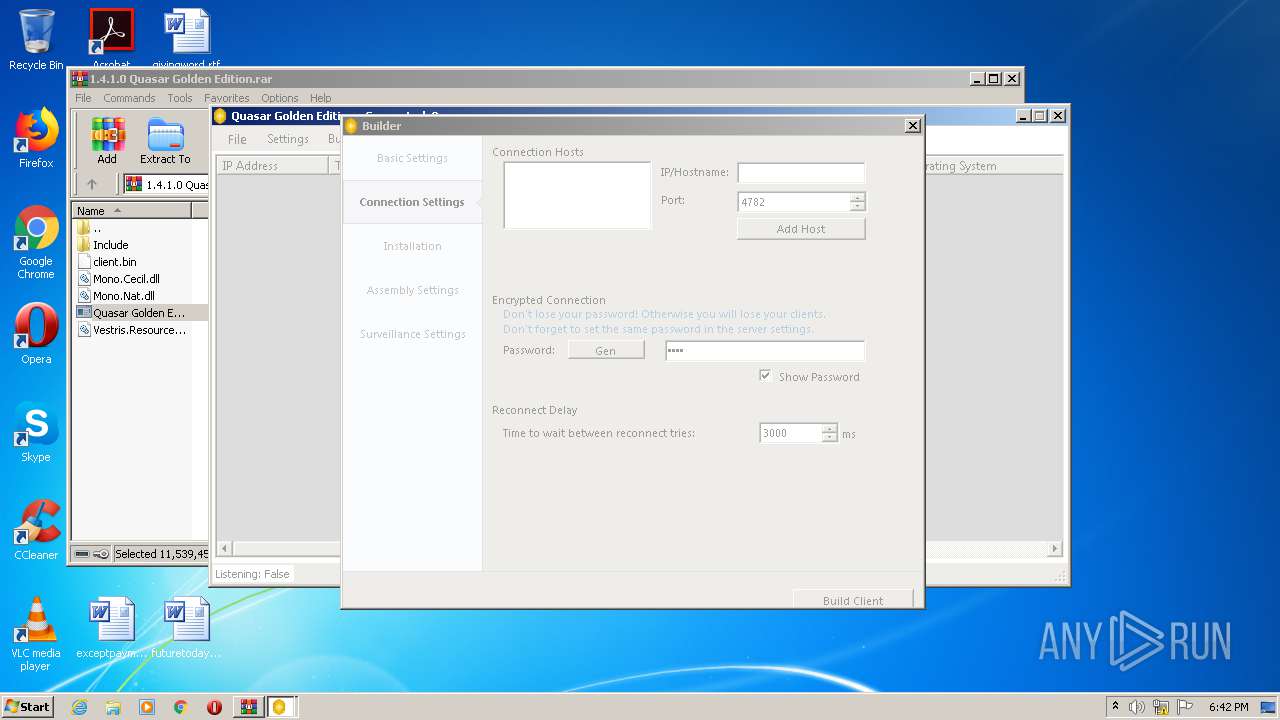
Task: Select Quasar Golden E... file entry
Action: tap(139, 313)
